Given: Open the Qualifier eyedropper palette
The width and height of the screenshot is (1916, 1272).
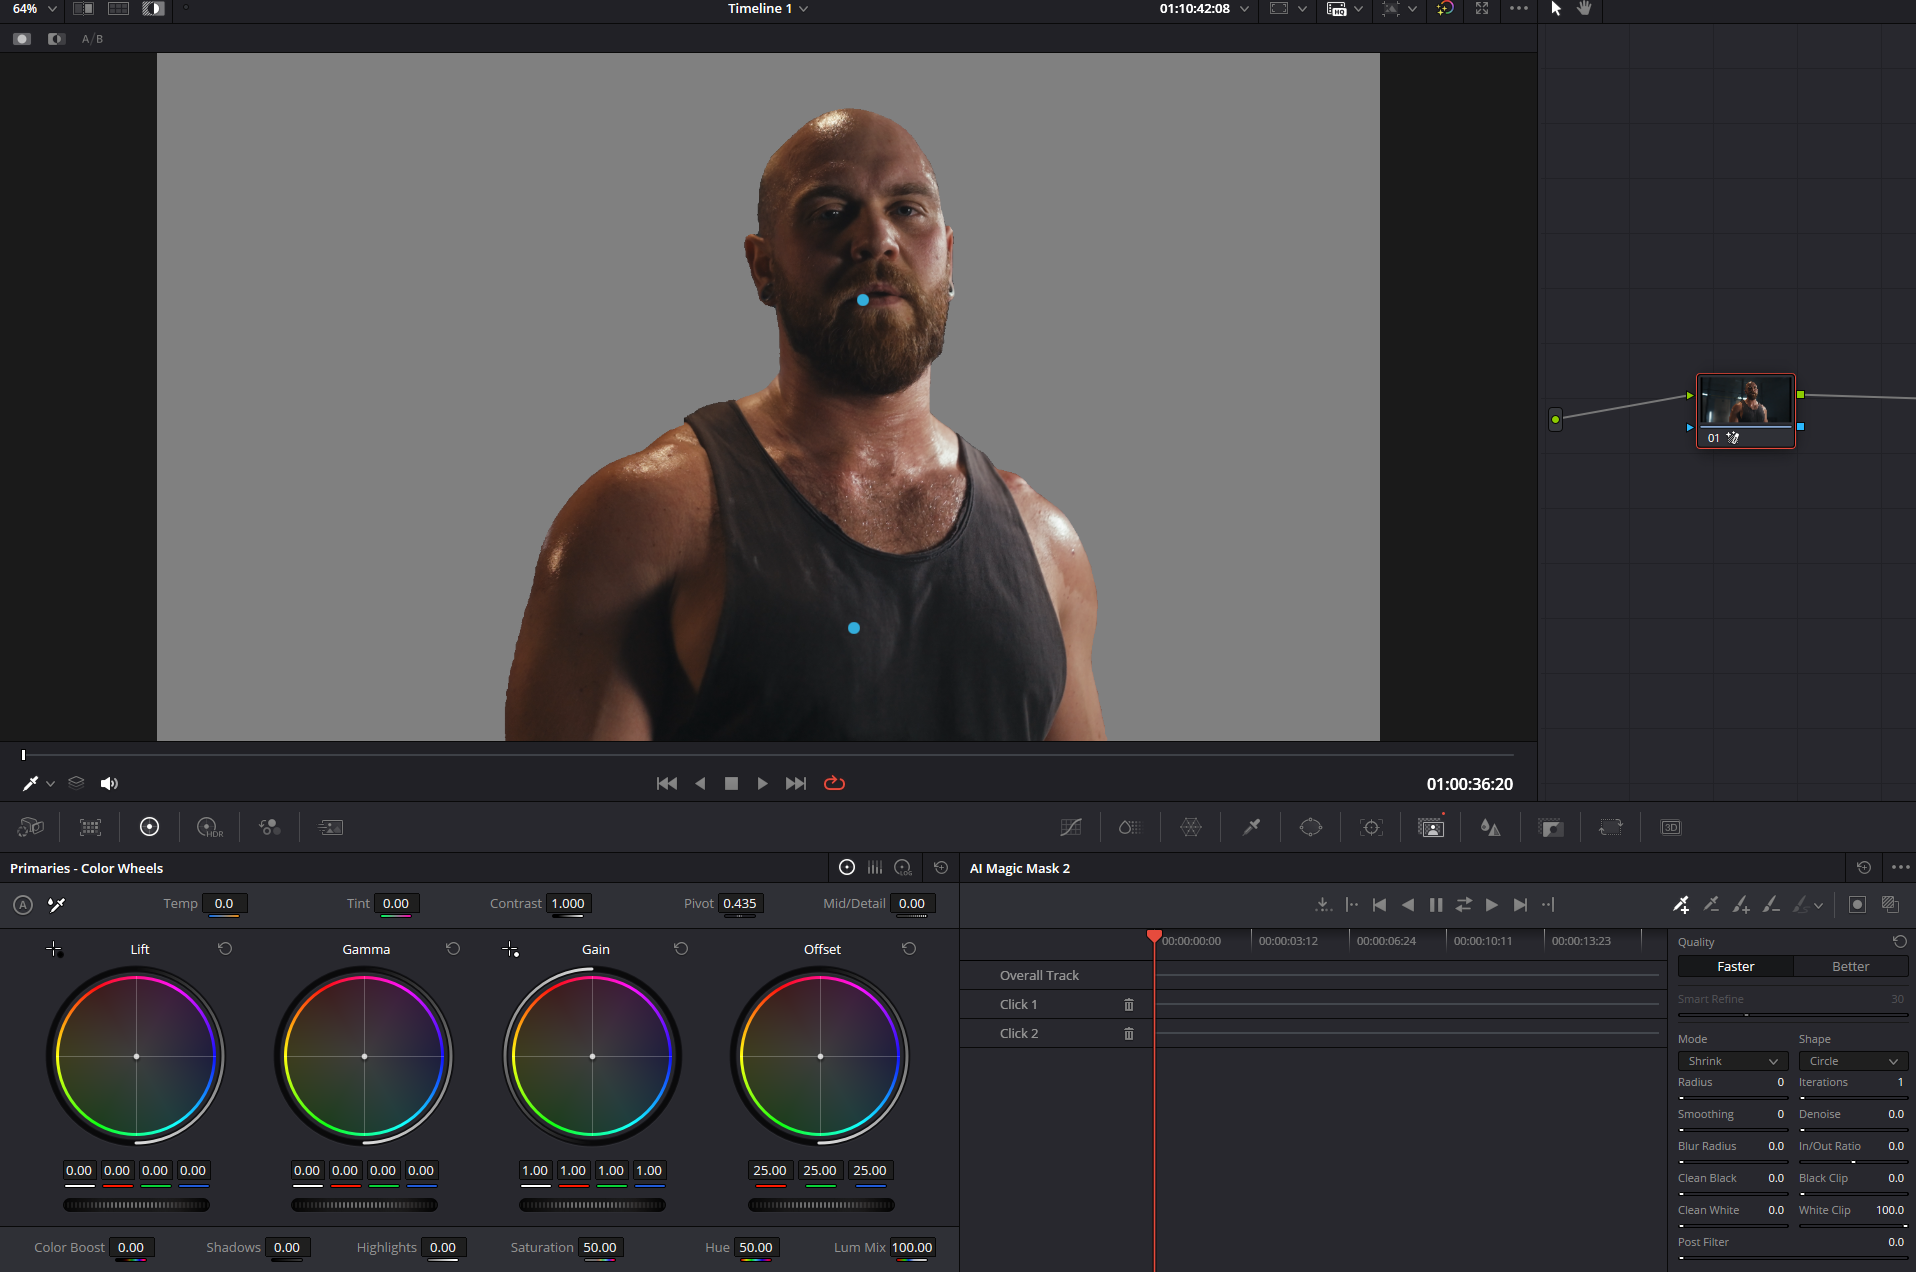Looking at the screenshot, I should pos(1251,827).
